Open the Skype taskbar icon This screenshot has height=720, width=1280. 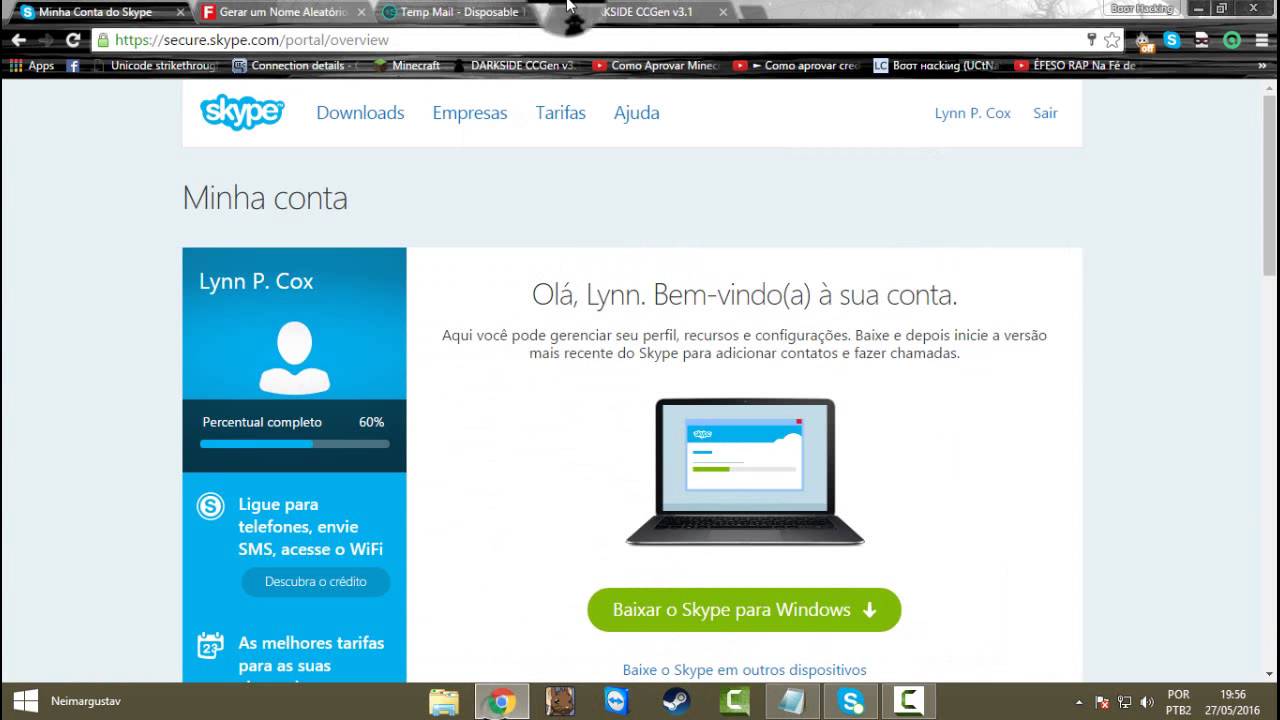pos(852,702)
